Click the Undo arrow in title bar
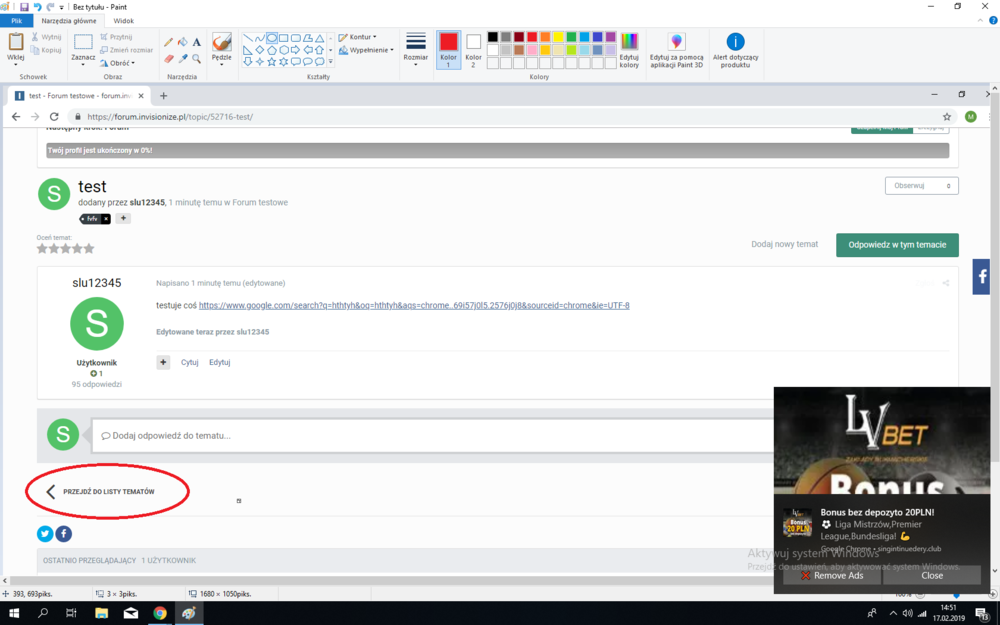 pyautogui.click(x=37, y=6)
